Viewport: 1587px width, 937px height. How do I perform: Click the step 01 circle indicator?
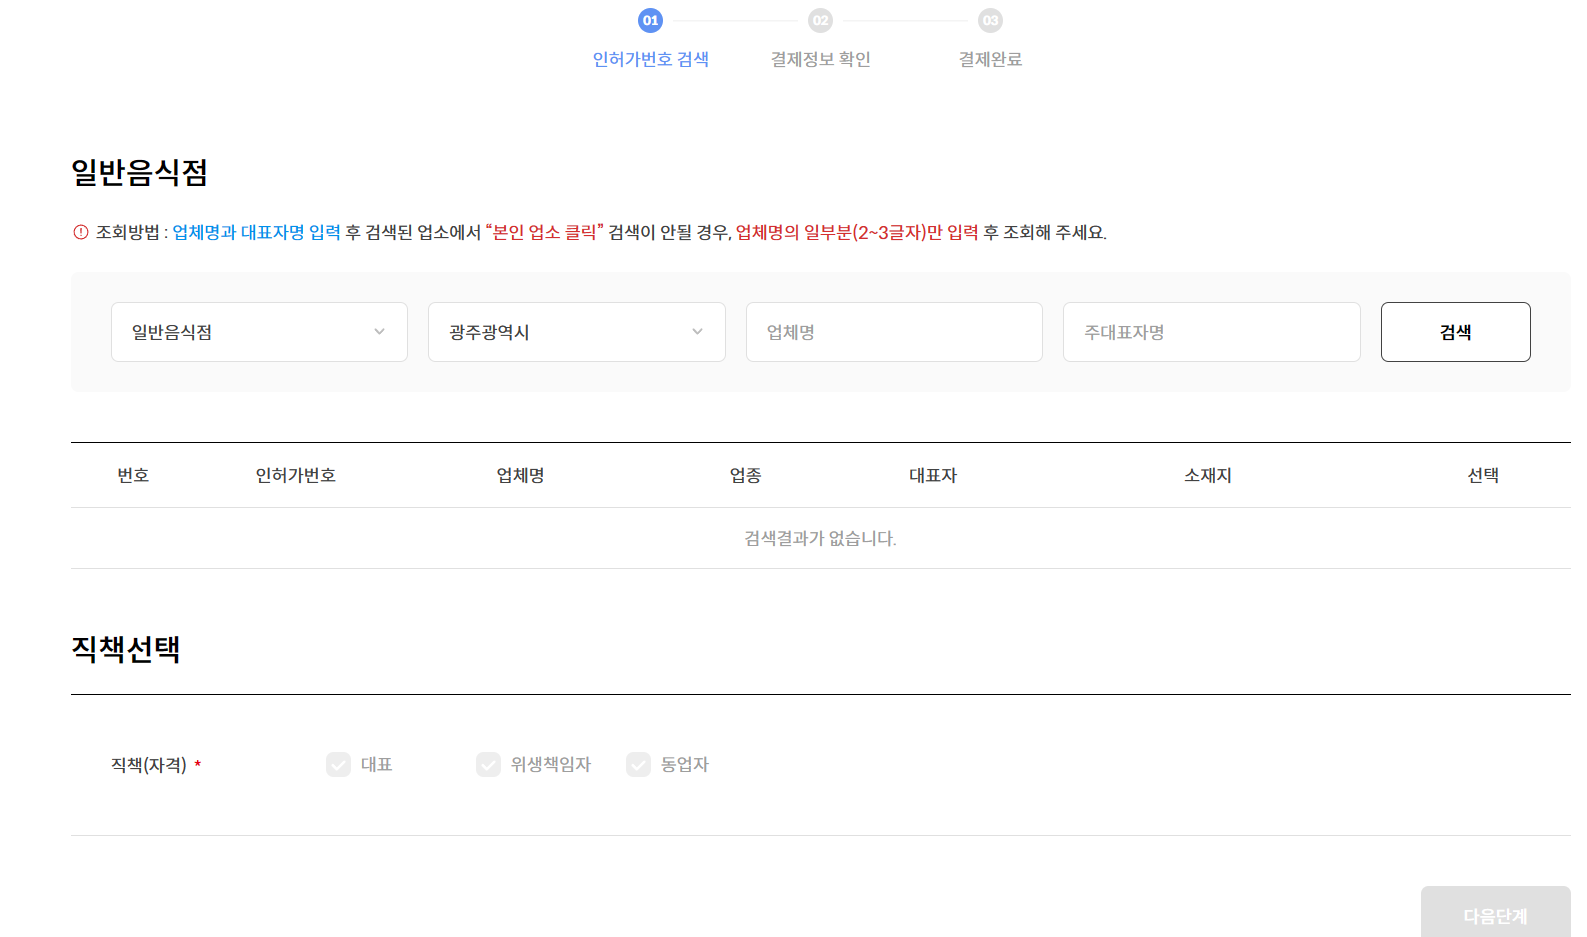(650, 20)
